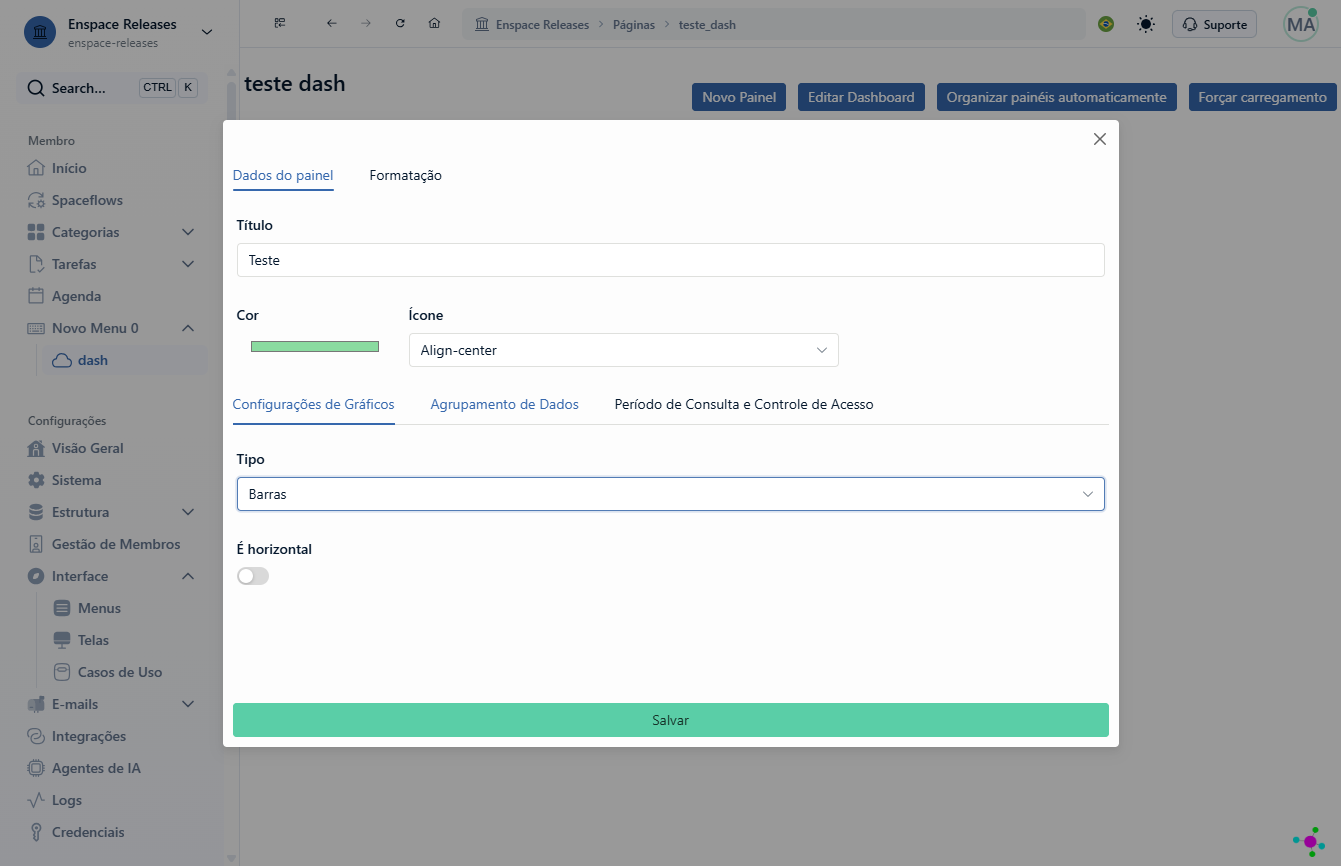Switch to the Formatação tab

coord(406,175)
